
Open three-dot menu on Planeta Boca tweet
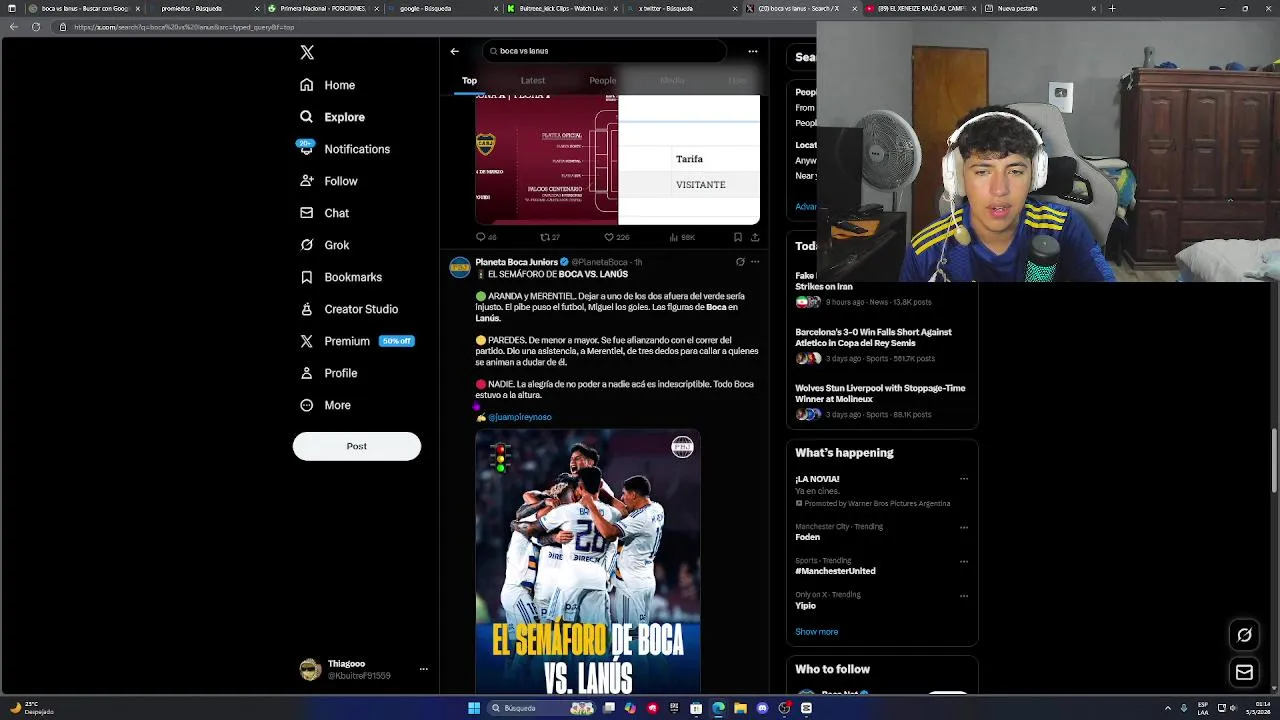[755, 262]
